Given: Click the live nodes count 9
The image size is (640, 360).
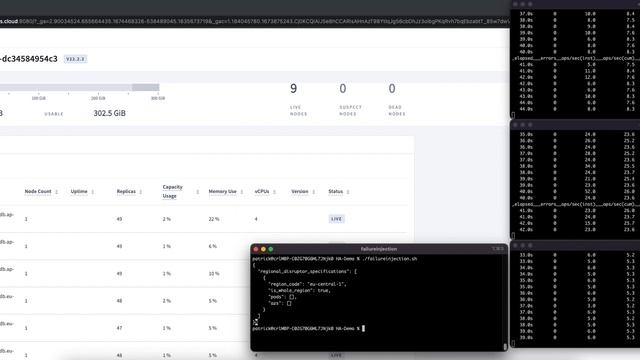Looking at the screenshot, I should coord(293,89).
